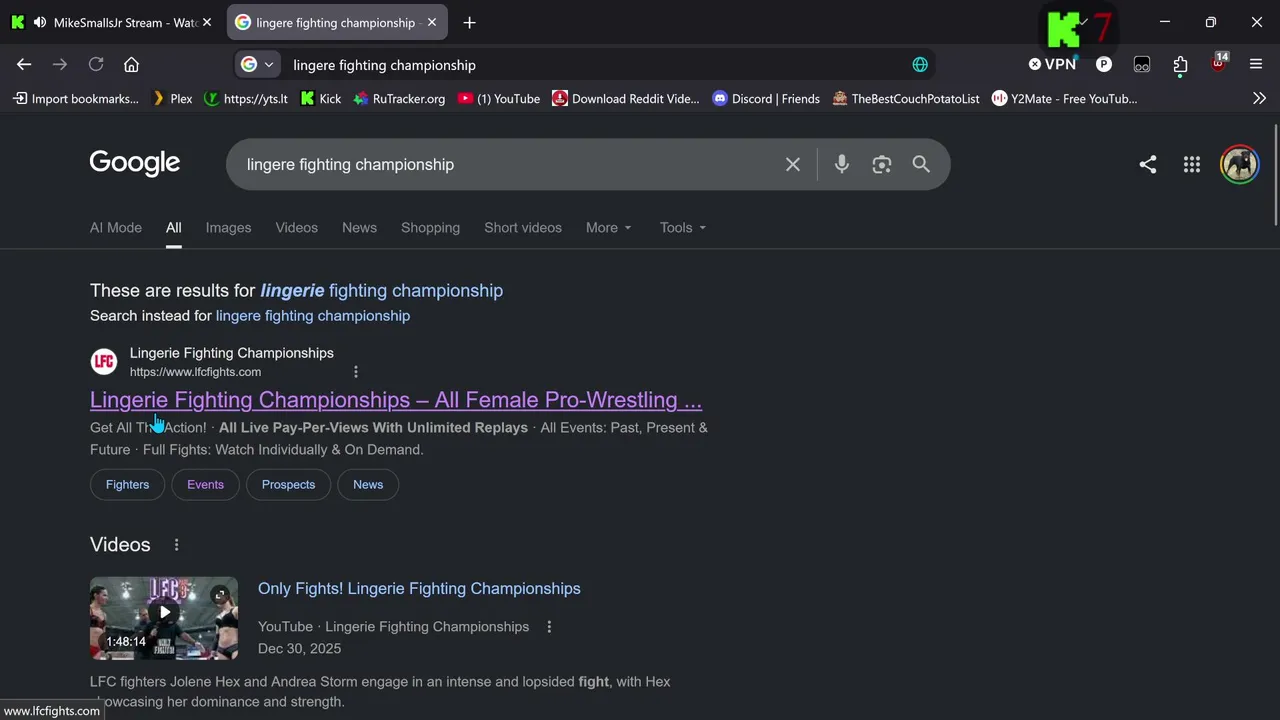Switch to Videos results tab
1280x720 pixels.
click(x=297, y=227)
